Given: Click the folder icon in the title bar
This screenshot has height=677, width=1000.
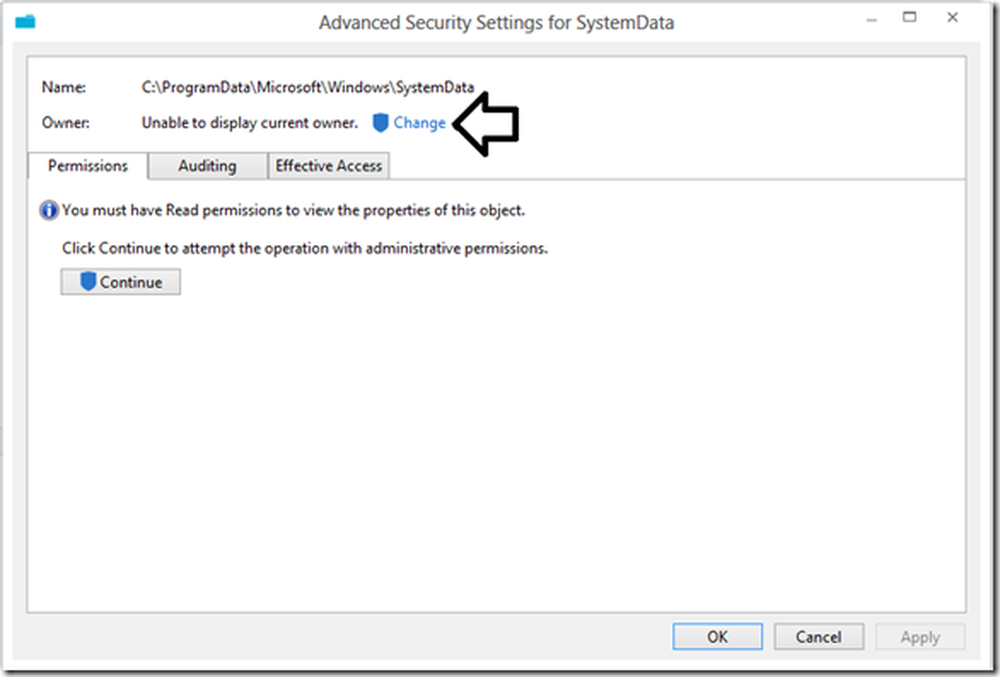Looking at the screenshot, I should (x=25, y=20).
